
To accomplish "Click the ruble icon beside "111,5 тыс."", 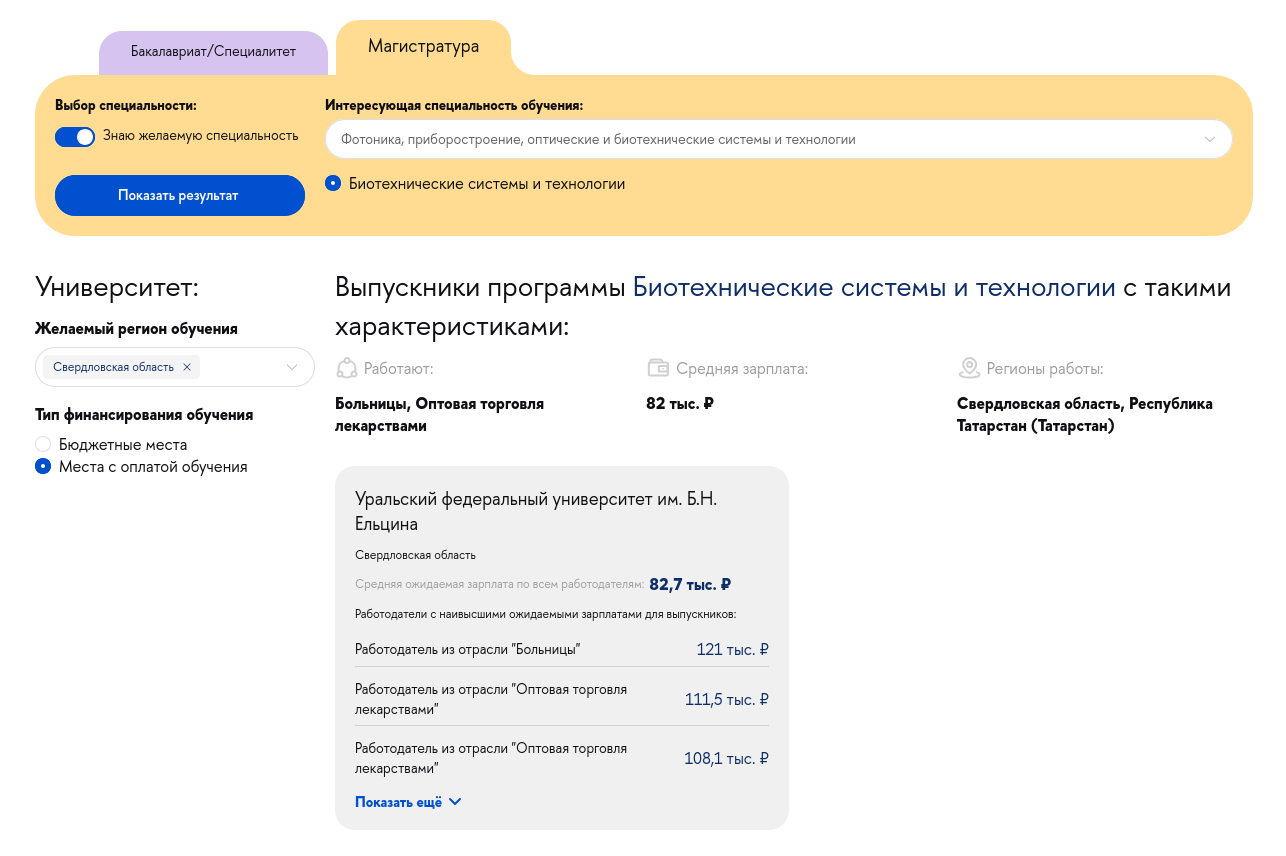I will 765,699.
